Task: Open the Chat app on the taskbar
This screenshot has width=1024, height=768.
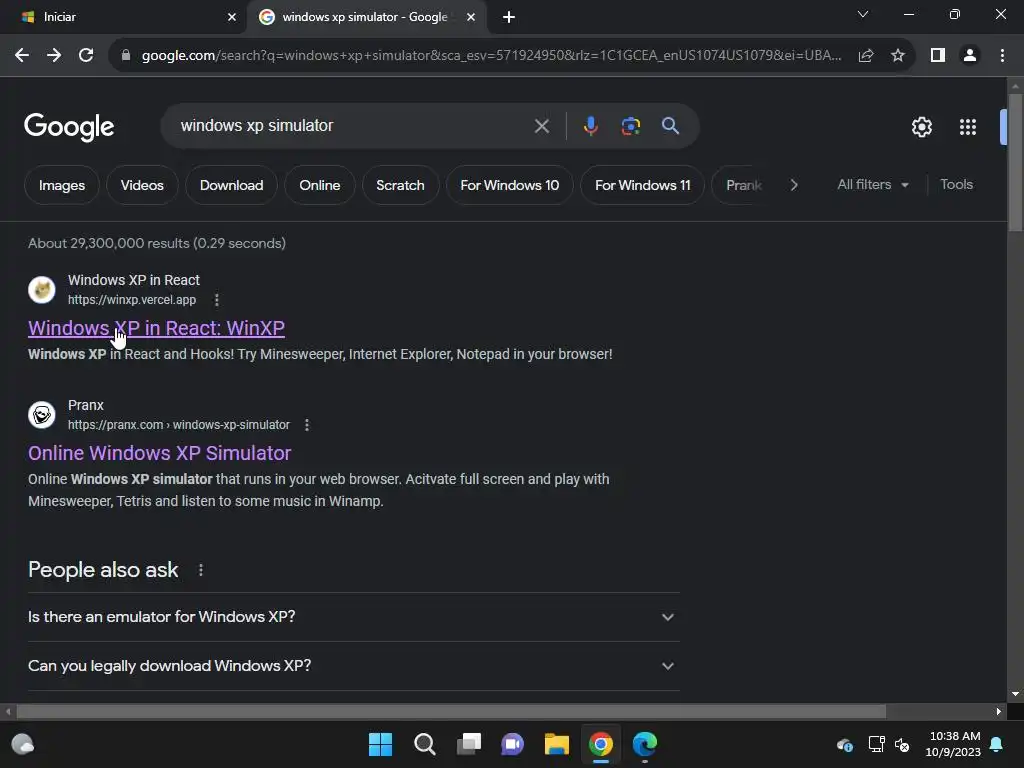Action: [513, 744]
